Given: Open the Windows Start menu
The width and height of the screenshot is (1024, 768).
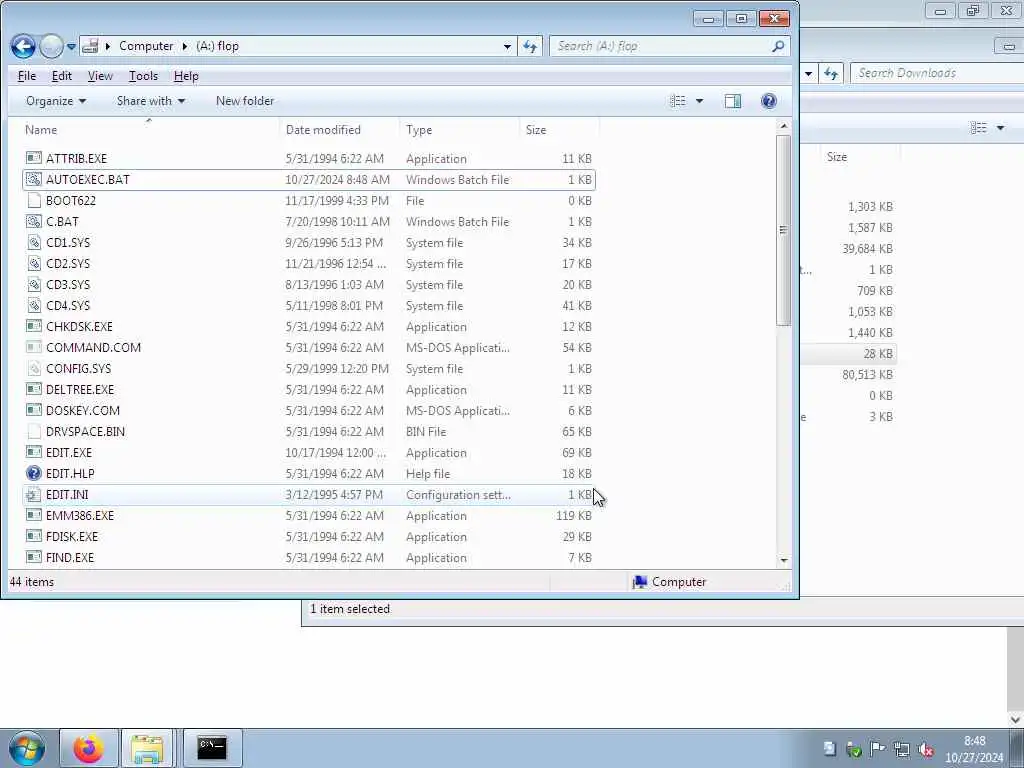Looking at the screenshot, I should pos(27,748).
